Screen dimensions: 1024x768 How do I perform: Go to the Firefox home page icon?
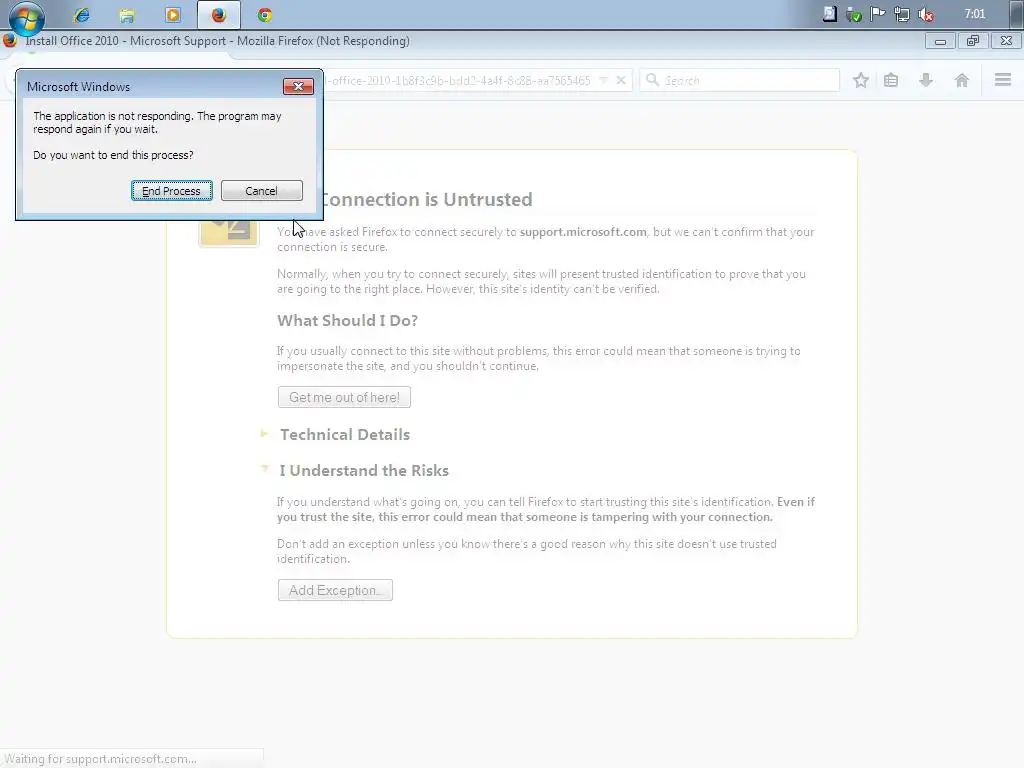tap(961, 80)
